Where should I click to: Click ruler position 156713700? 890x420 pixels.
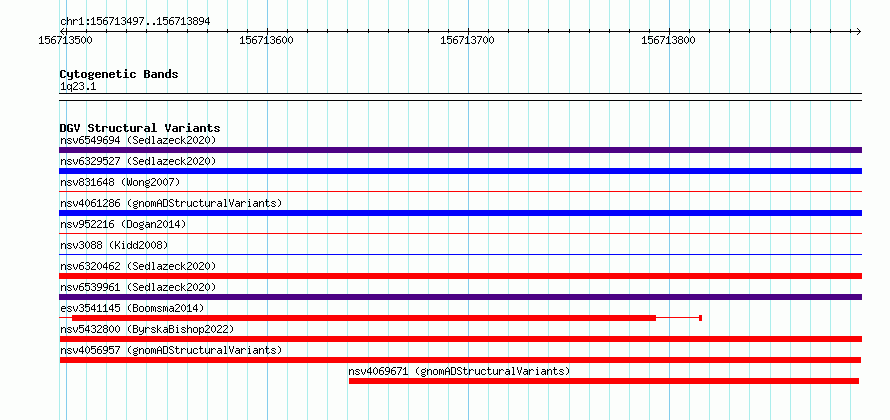click(468, 40)
